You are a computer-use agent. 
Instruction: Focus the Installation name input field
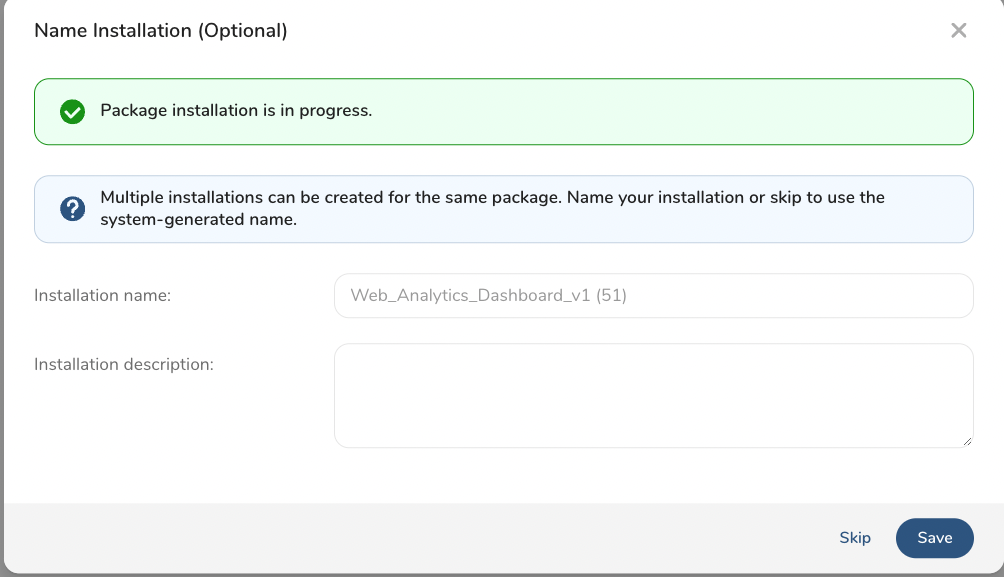(x=653, y=296)
